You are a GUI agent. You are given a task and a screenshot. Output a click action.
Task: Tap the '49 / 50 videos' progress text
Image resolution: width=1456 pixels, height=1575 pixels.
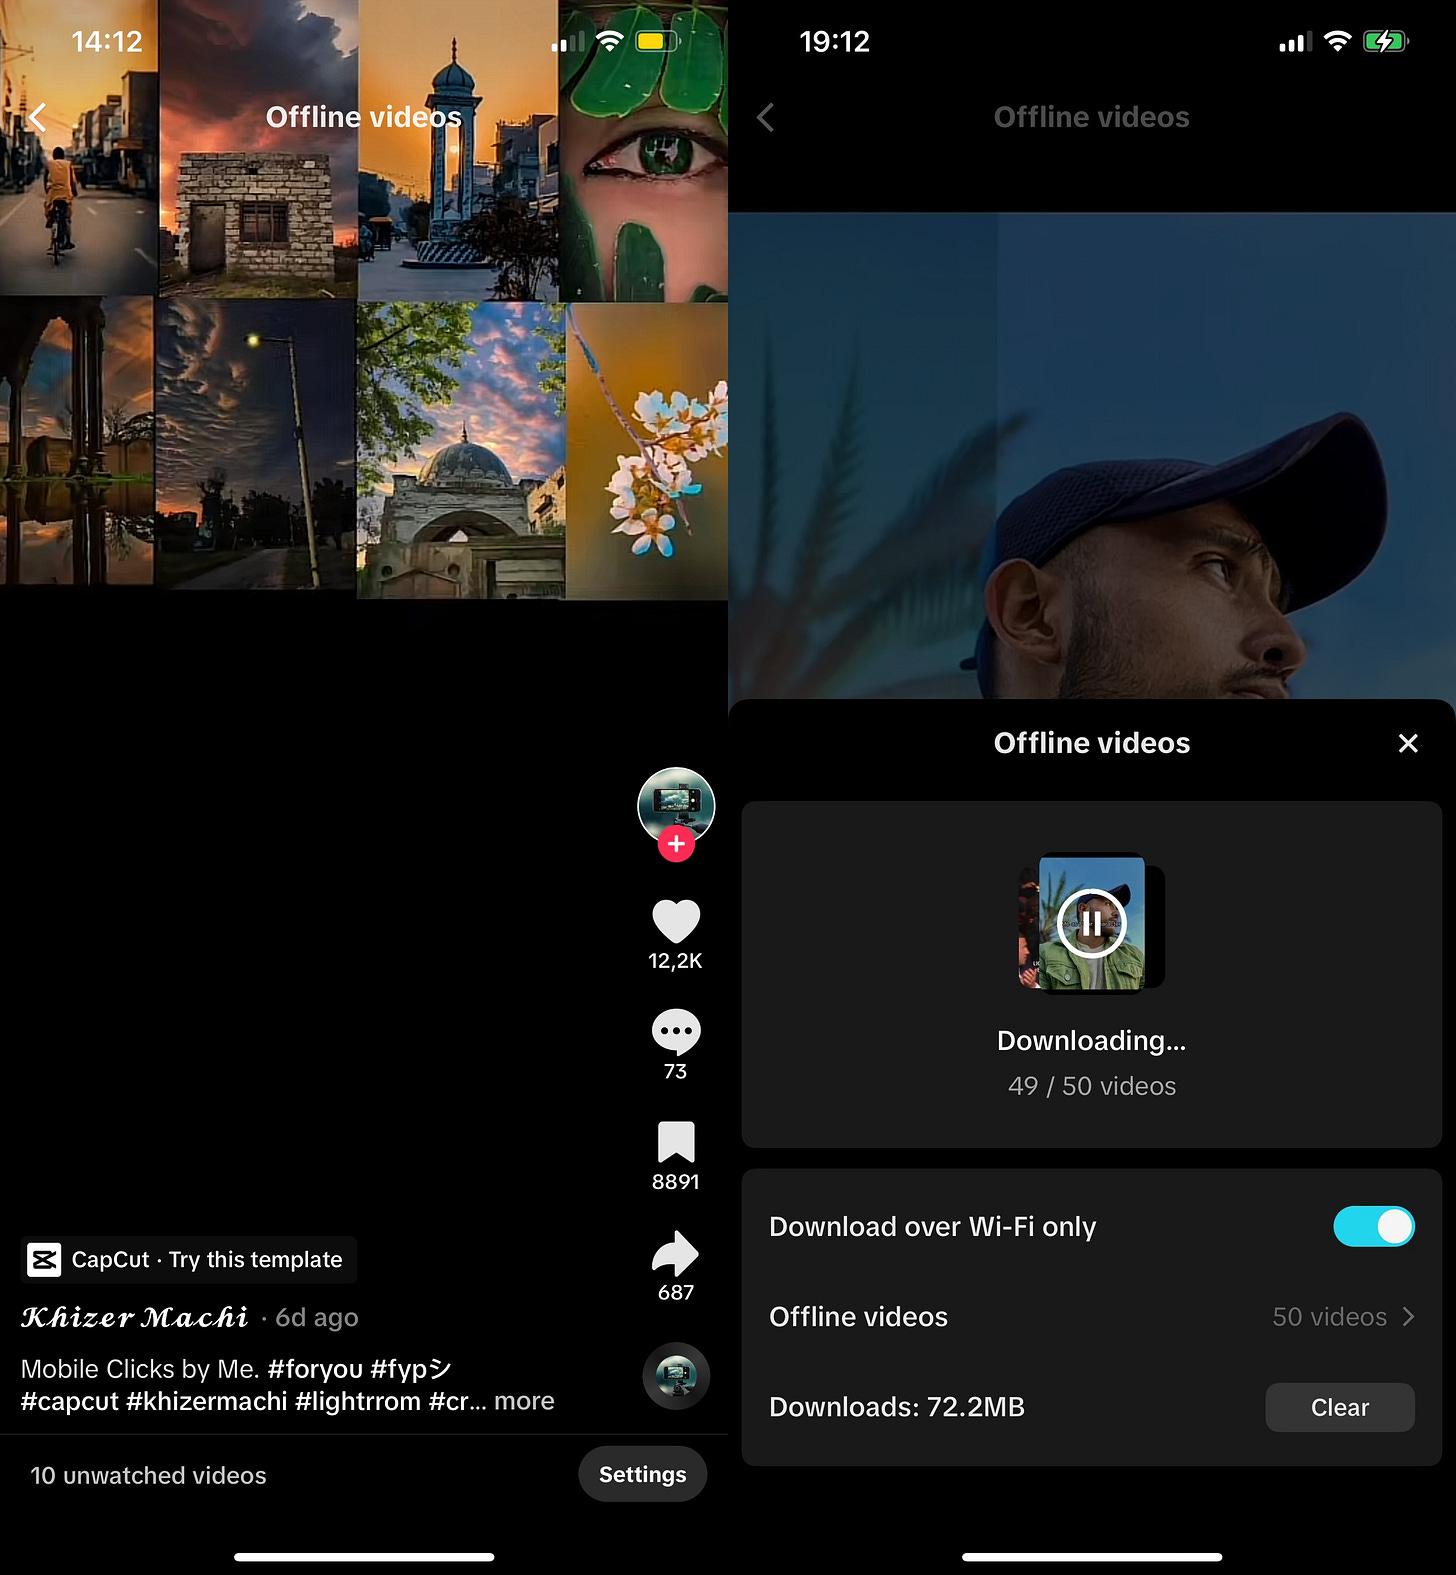click(1092, 1086)
